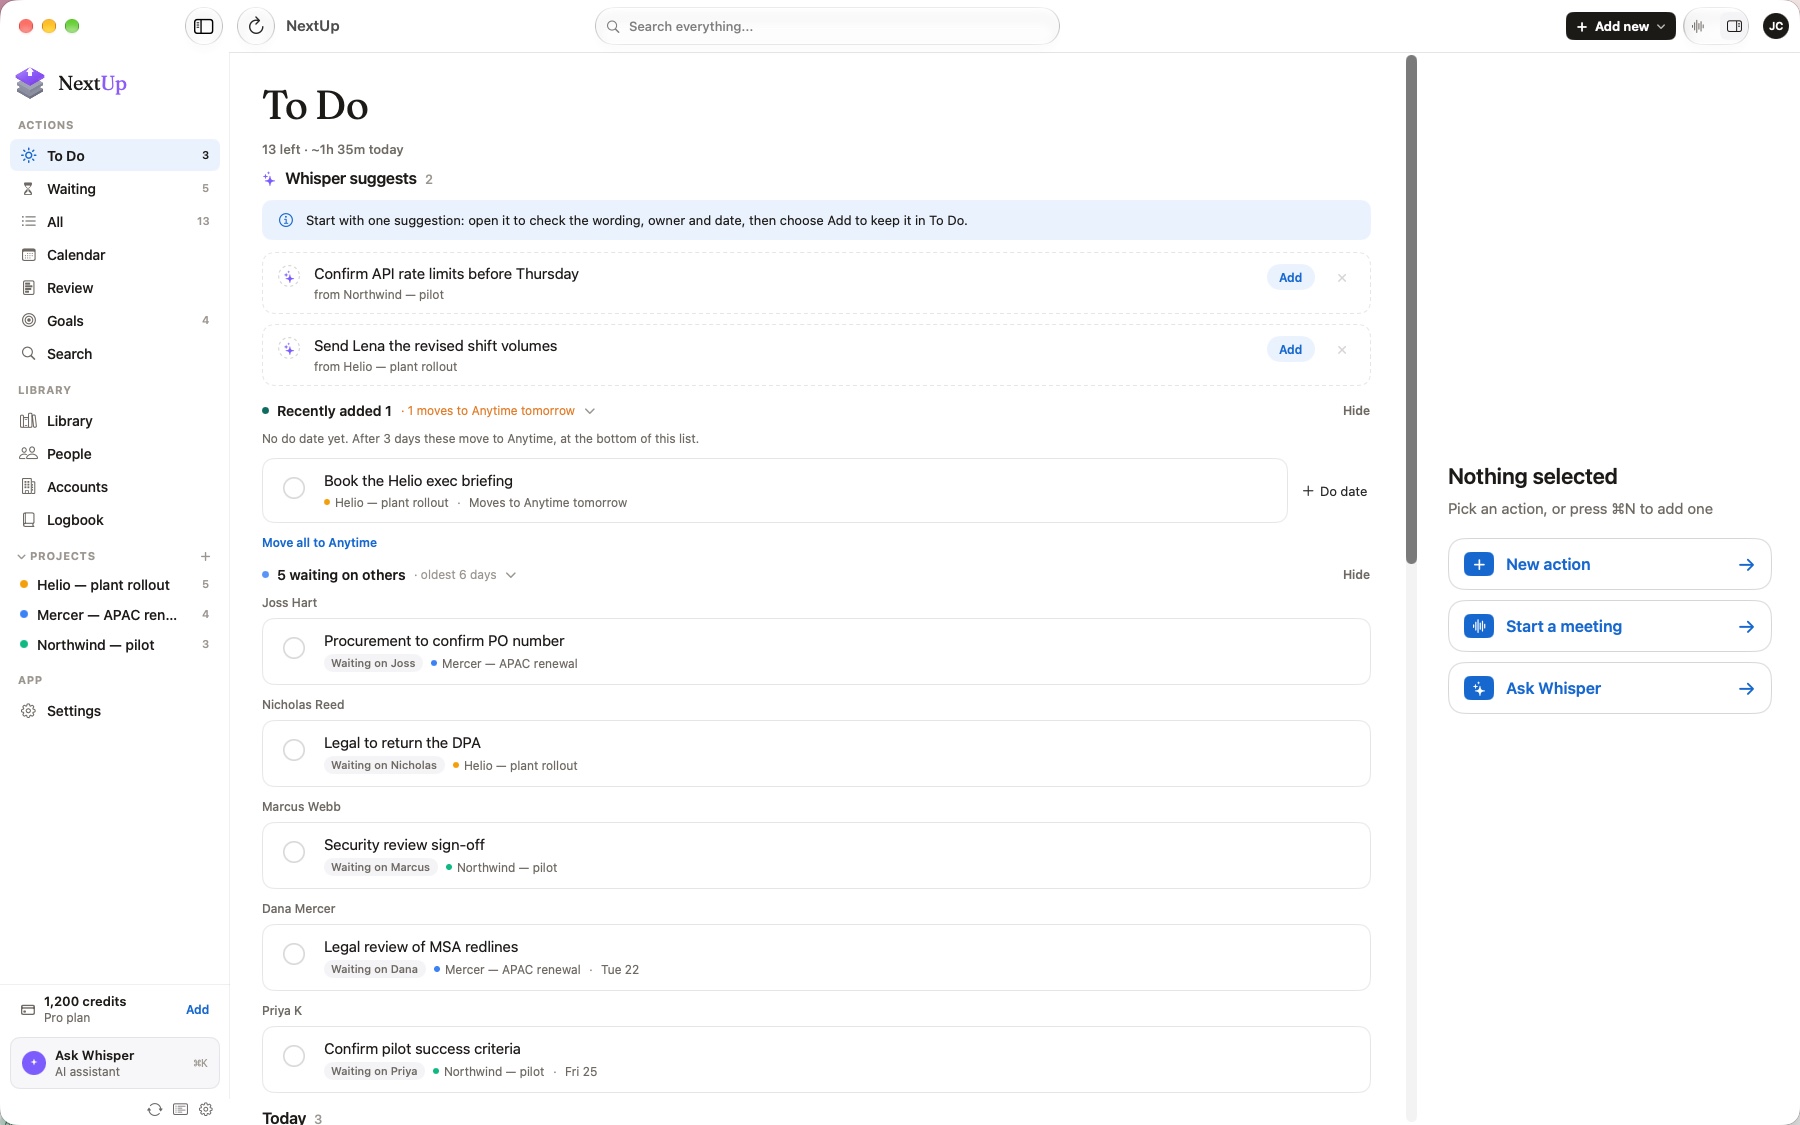The width and height of the screenshot is (1800, 1125).
Task: Open Ask Whisper AI assistant in sidebar
Action: (115, 1063)
